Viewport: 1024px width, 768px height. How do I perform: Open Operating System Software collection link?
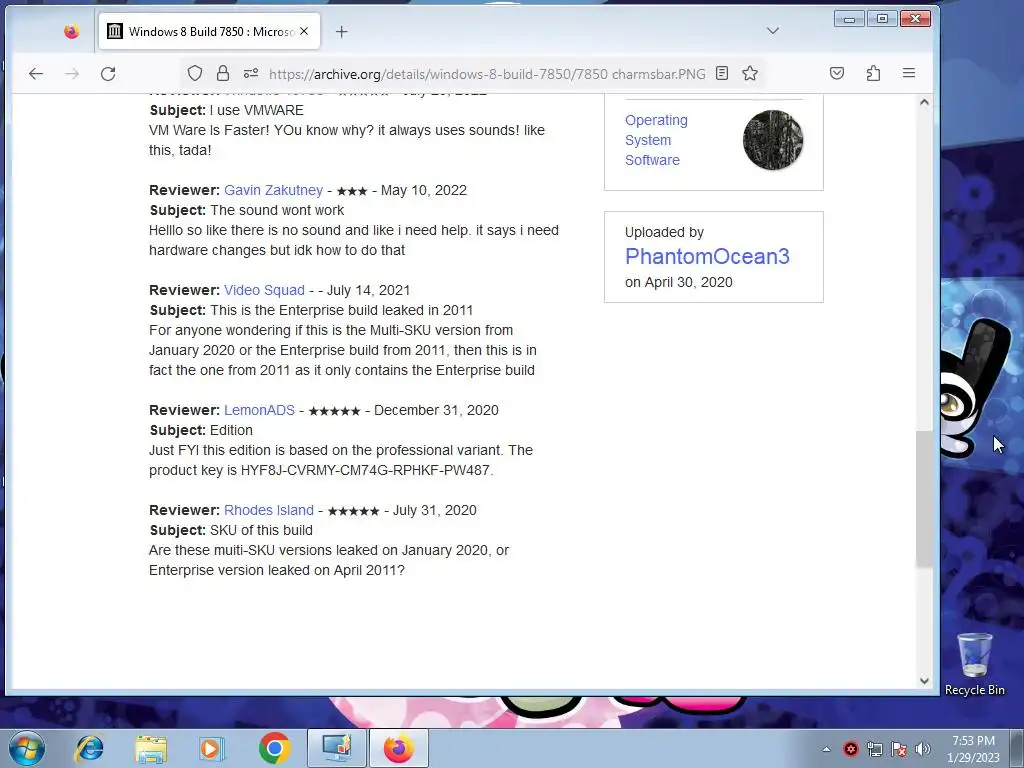coord(656,140)
